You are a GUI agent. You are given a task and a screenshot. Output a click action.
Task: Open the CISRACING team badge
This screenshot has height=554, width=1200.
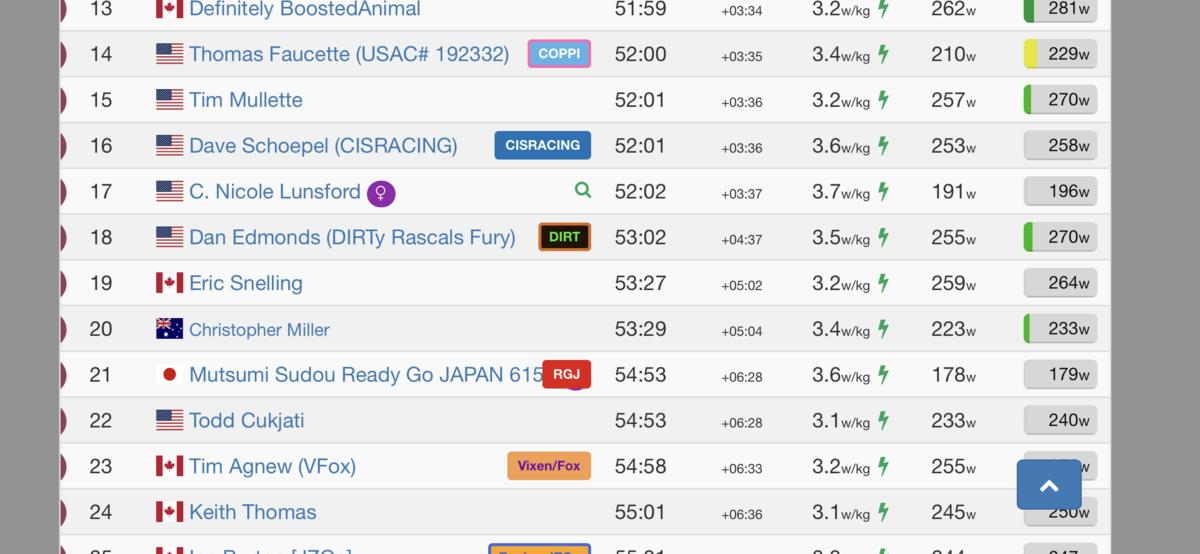543,145
